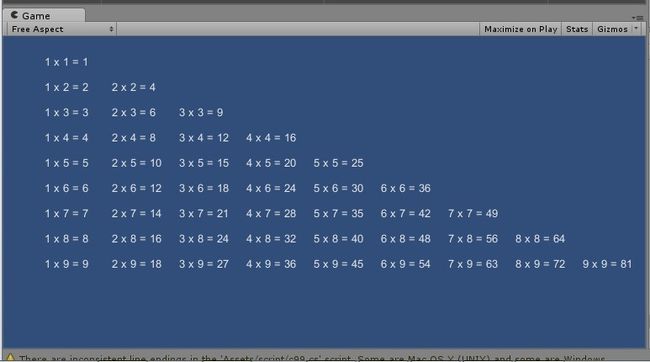Viewport: 650px width, 362px height.
Task: Click the text '1 x 2 = 2'
Action: pos(66,87)
